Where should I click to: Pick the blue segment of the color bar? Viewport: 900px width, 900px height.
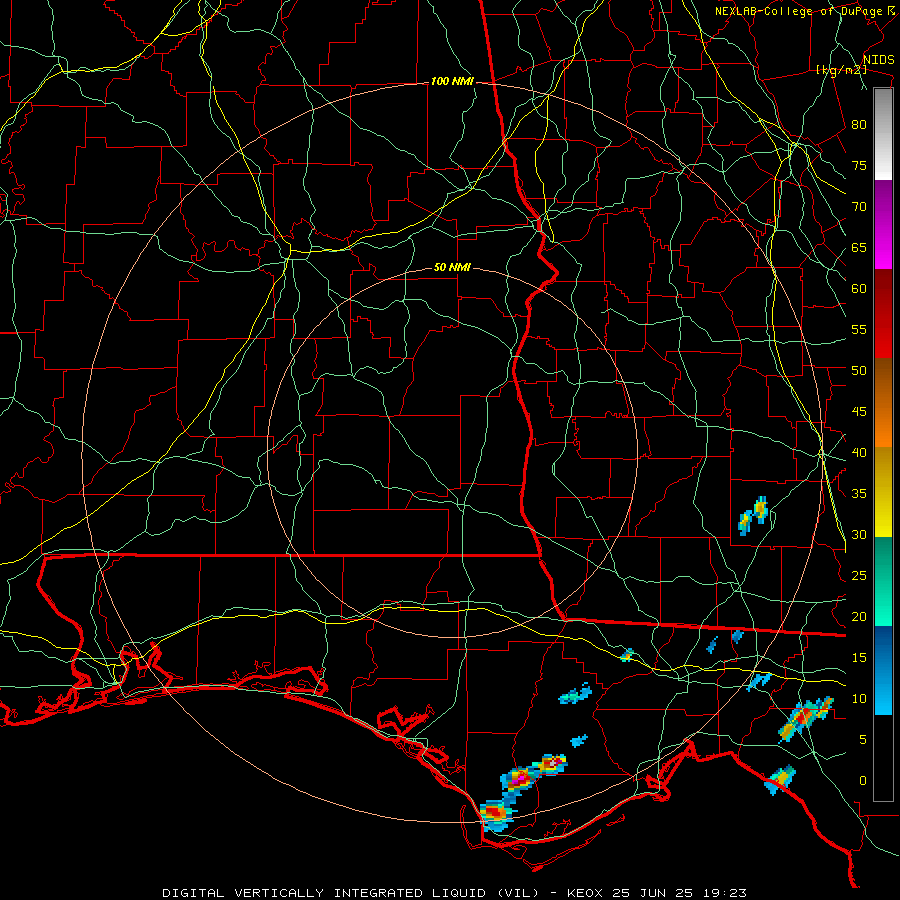pos(883,670)
